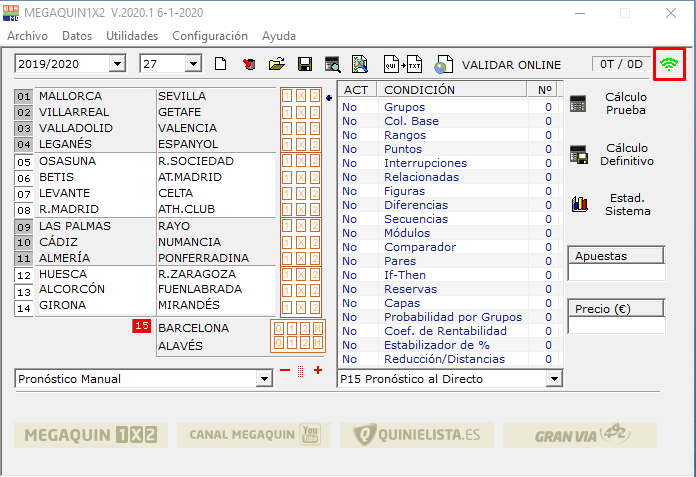Click the Precio (€) value field
696x477 pixels.
617,325
